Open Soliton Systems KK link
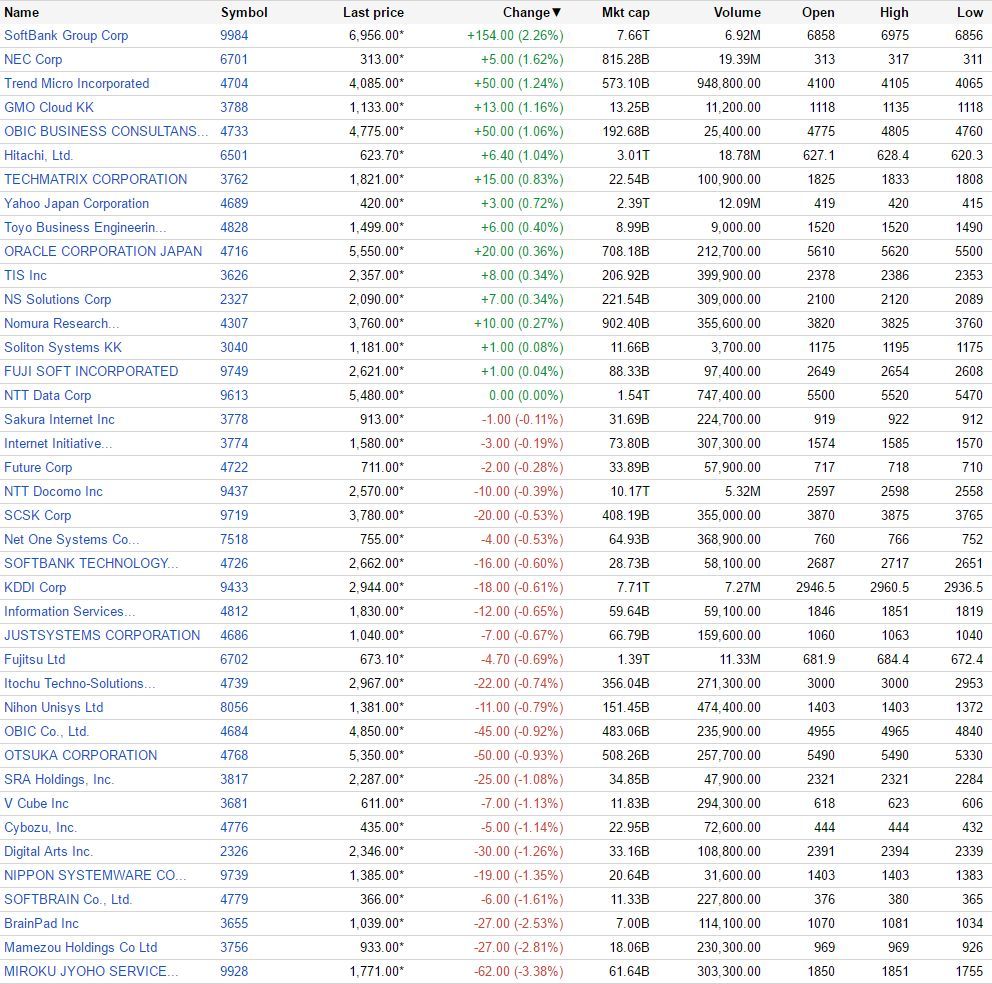 [63, 347]
